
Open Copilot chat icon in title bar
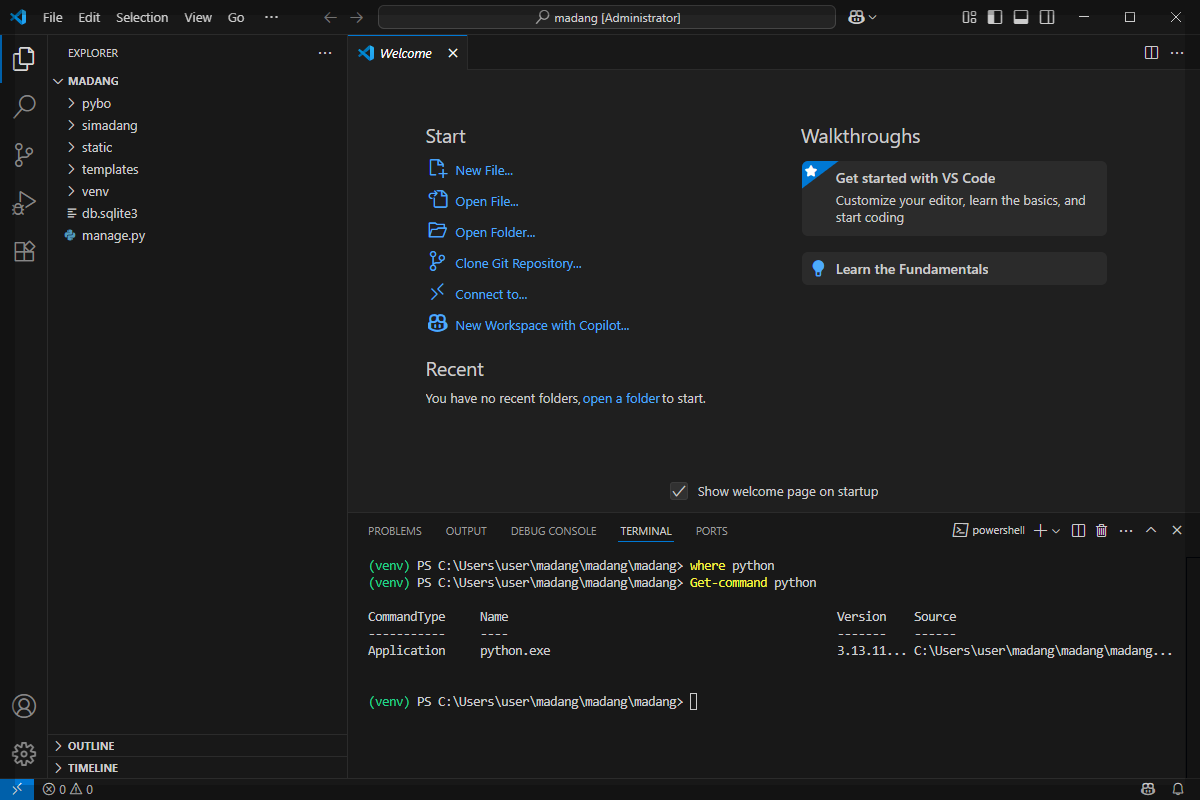click(x=856, y=17)
